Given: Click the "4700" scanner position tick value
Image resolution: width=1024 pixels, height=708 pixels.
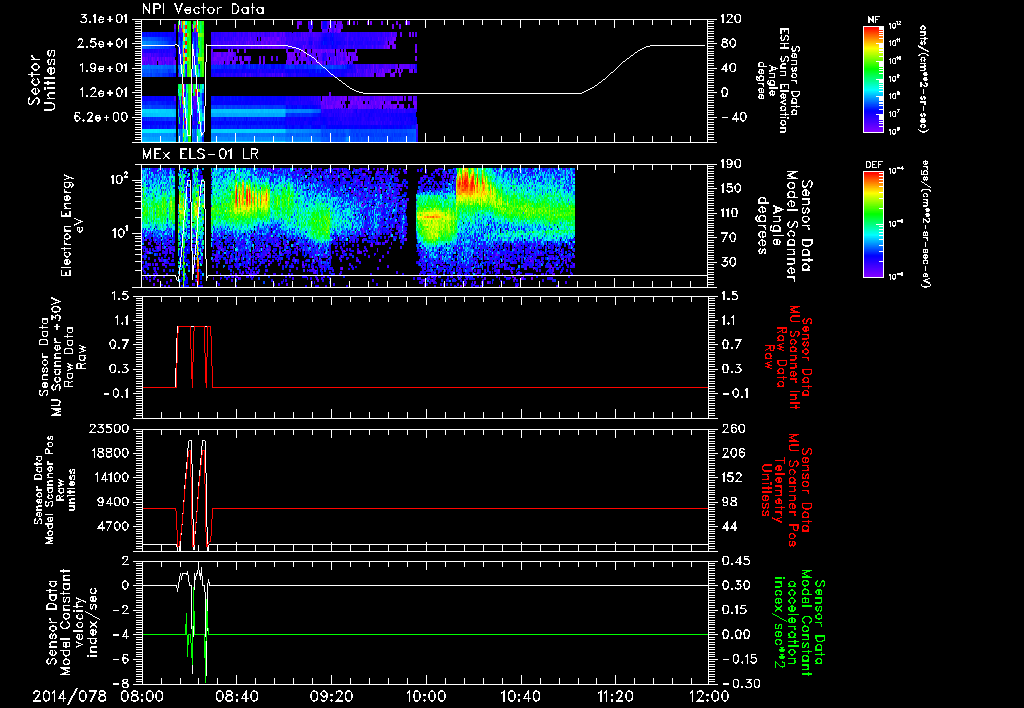Looking at the screenshot, I should pyautogui.click(x=112, y=526).
